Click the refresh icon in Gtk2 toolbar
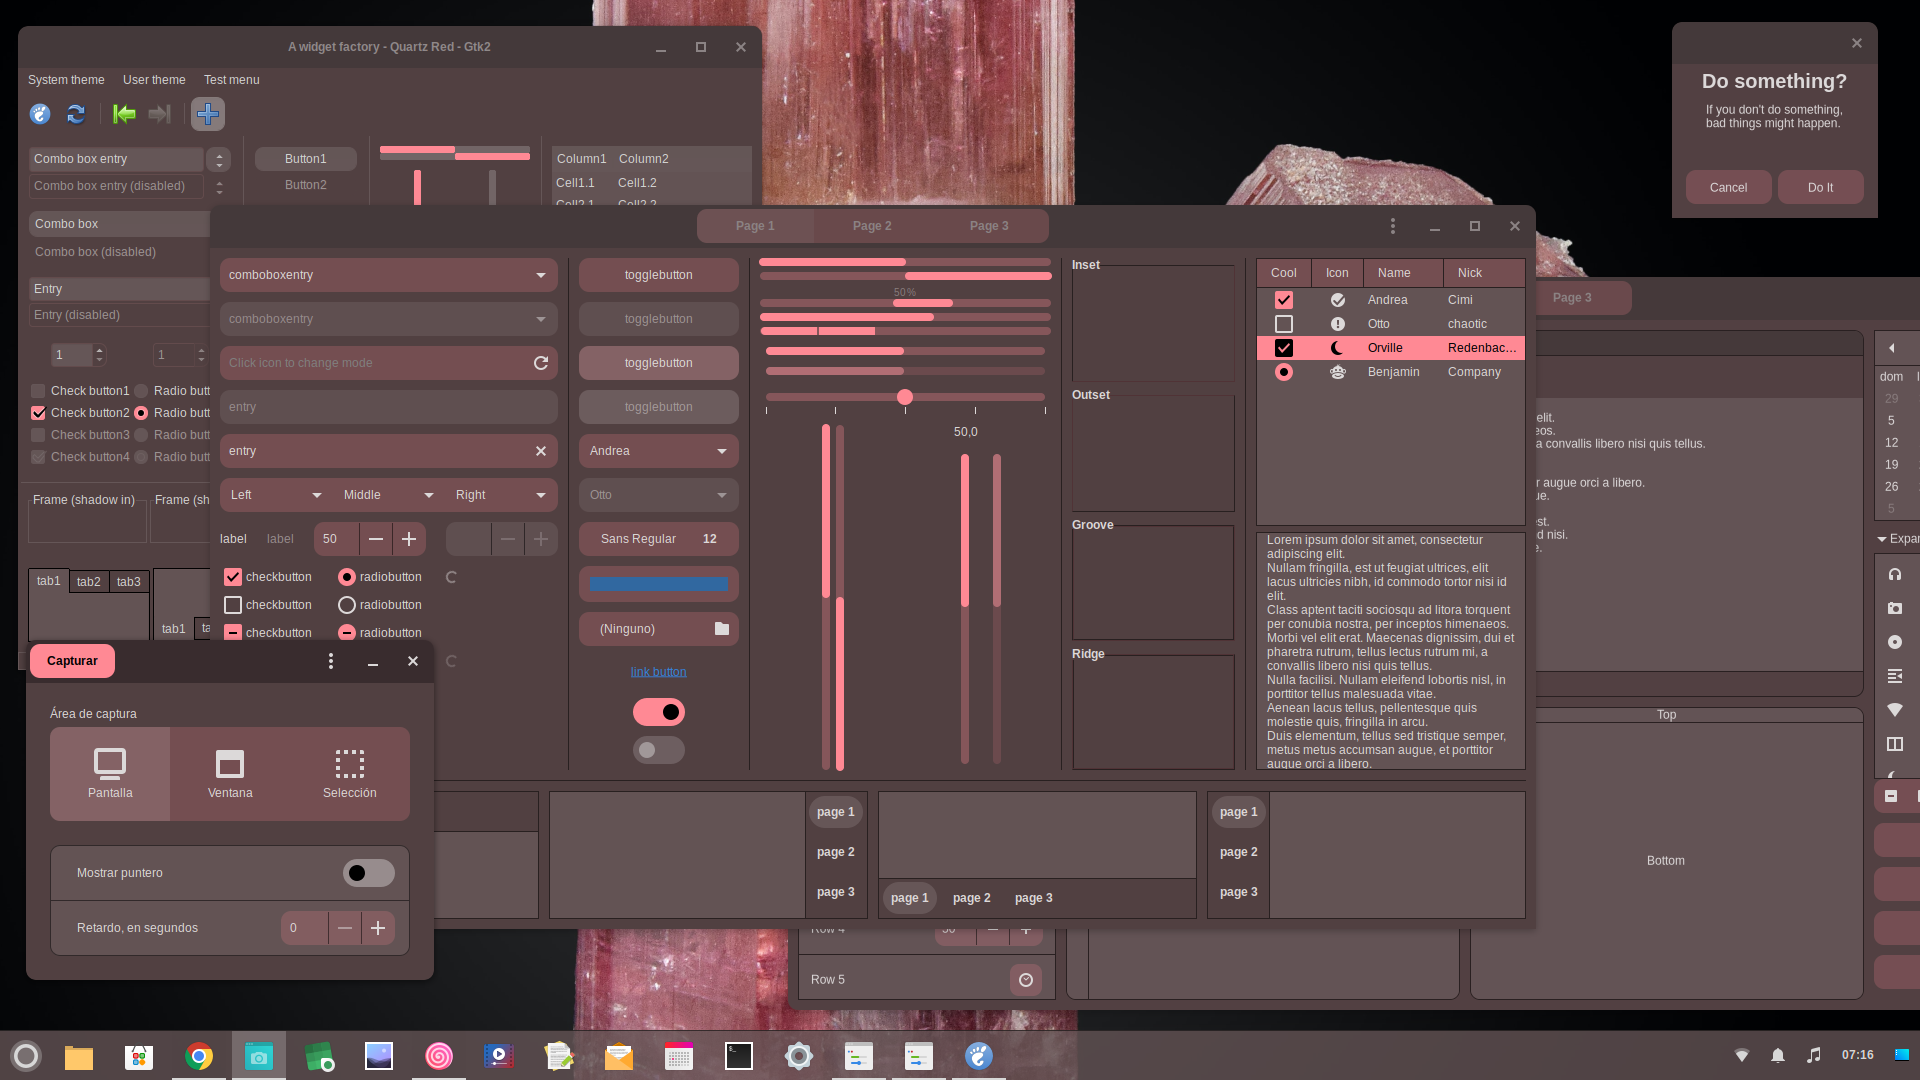Screen dimensions: 1920x1080 pyautogui.click(x=76, y=114)
